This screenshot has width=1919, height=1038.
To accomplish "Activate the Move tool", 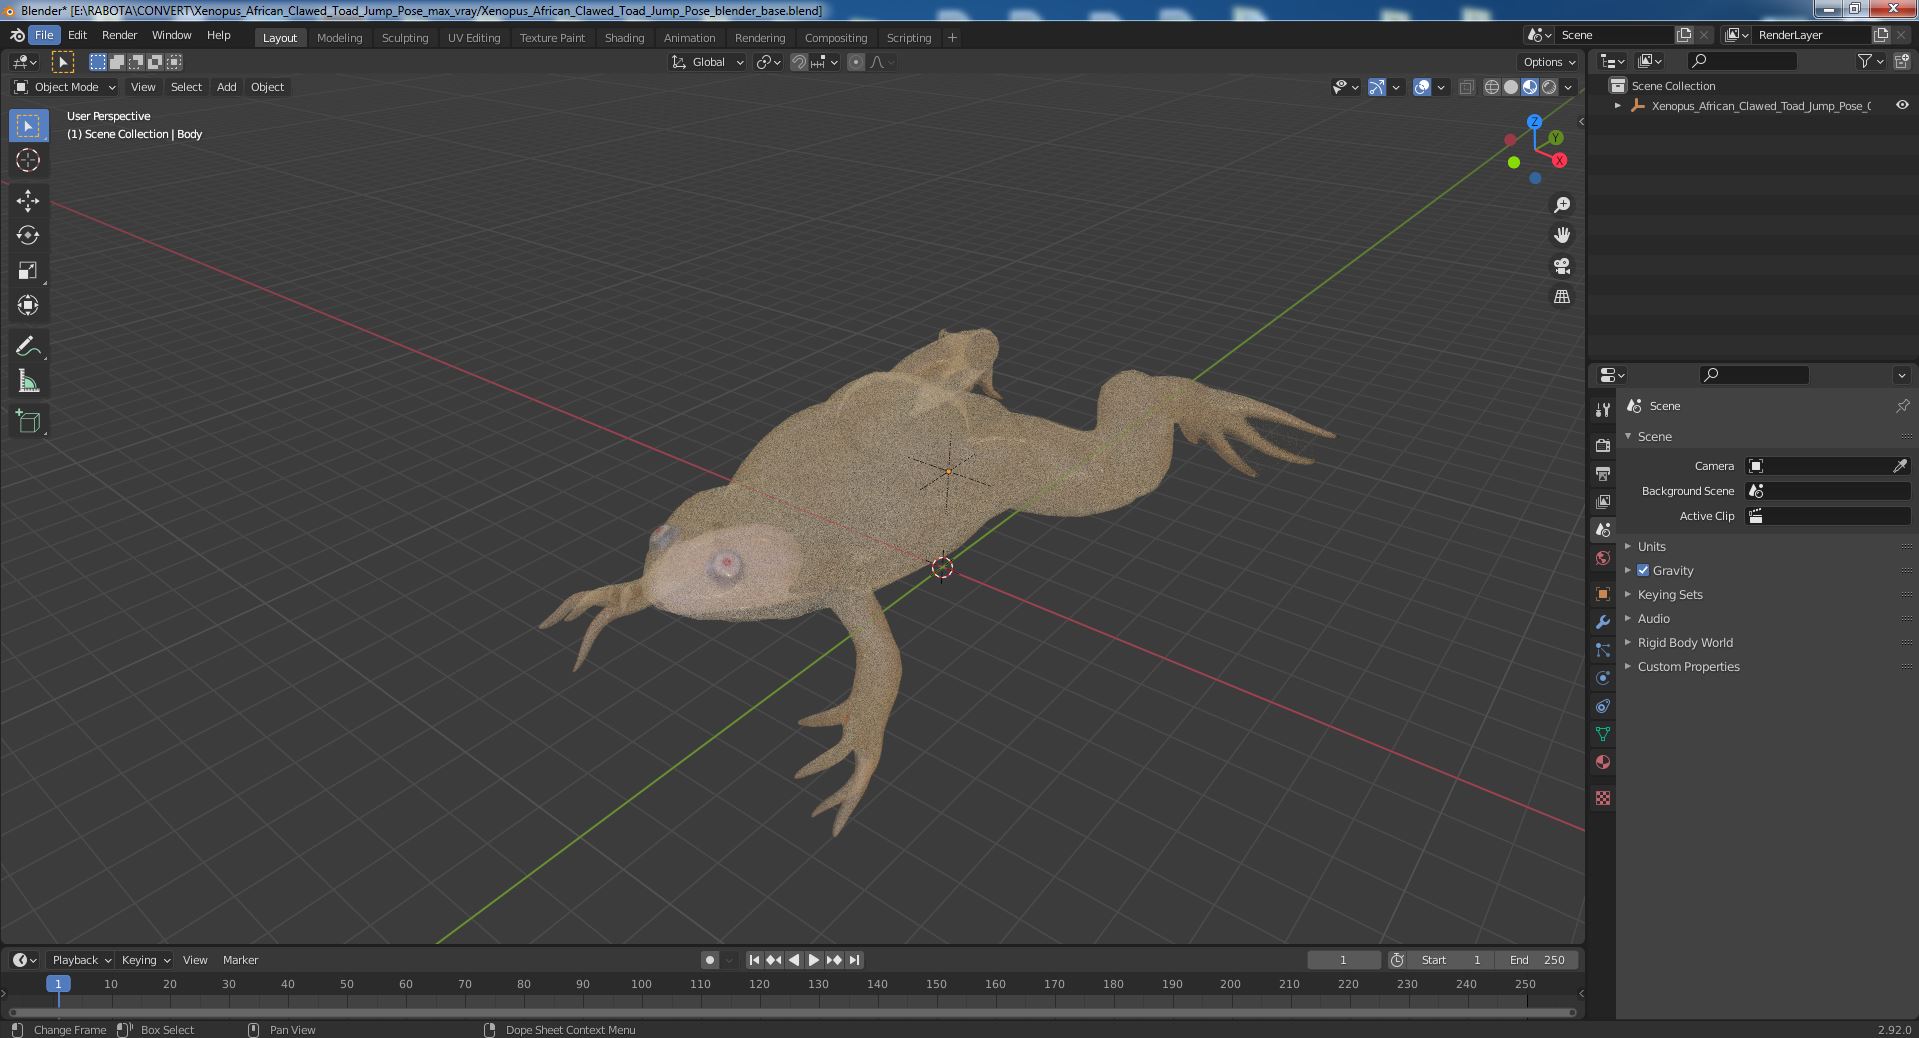I will [x=28, y=201].
